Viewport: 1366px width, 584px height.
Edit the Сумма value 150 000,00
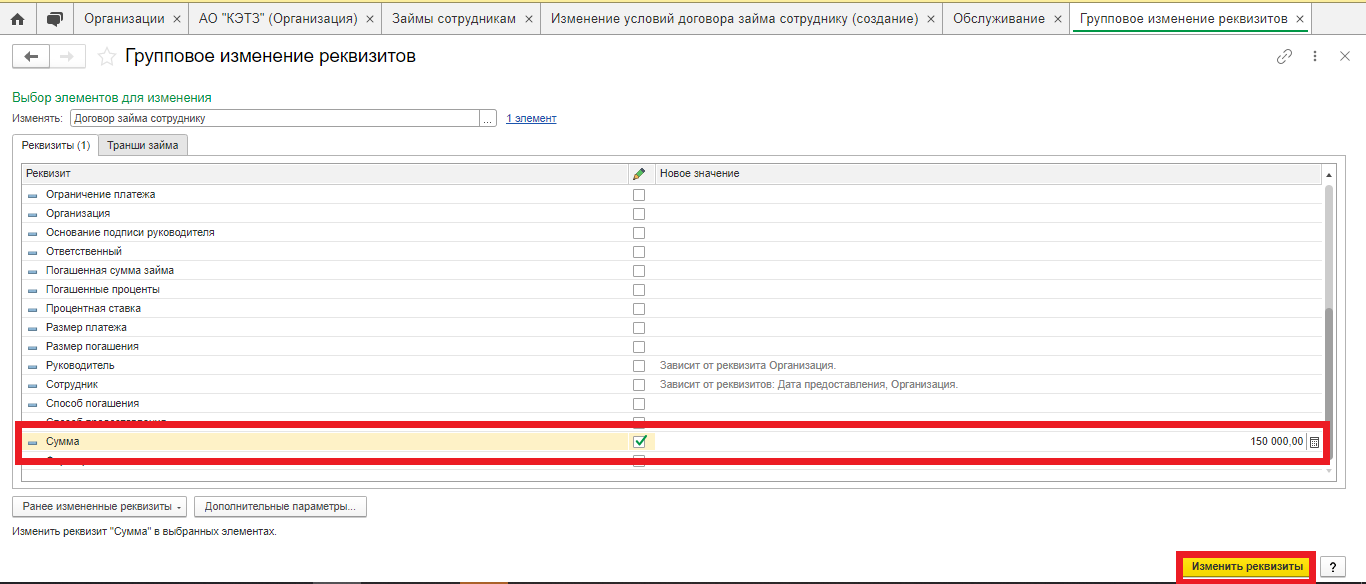[x=981, y=442]
